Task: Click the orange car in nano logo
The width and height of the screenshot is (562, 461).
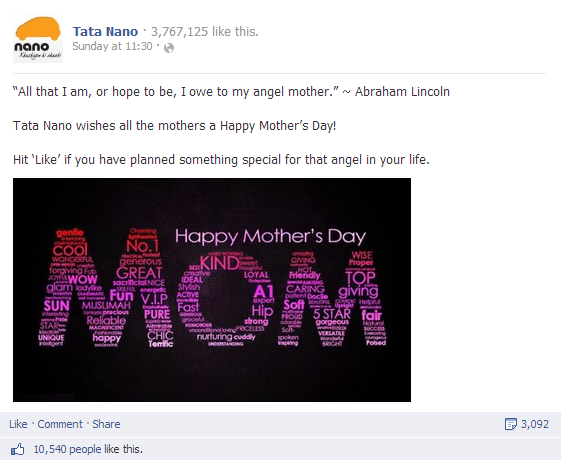Action: pos(38,29)
